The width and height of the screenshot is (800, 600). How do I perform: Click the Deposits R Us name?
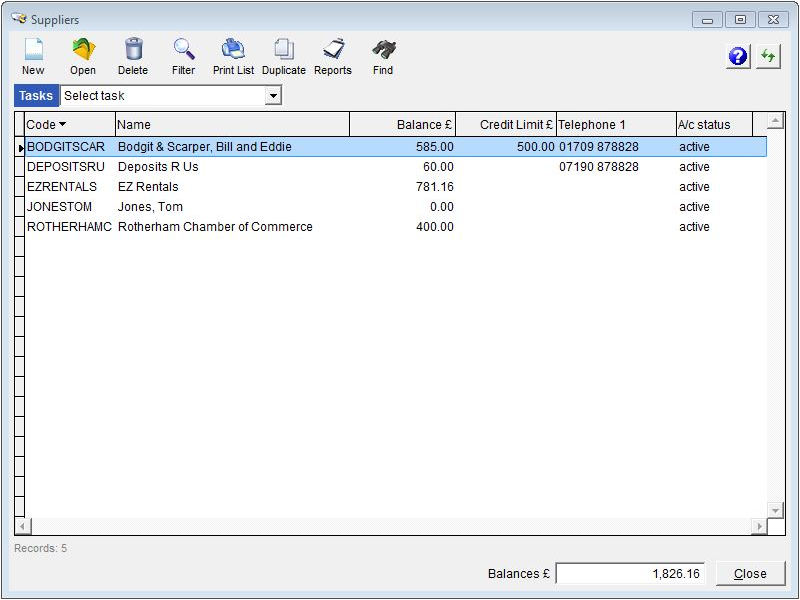point(158,167)
